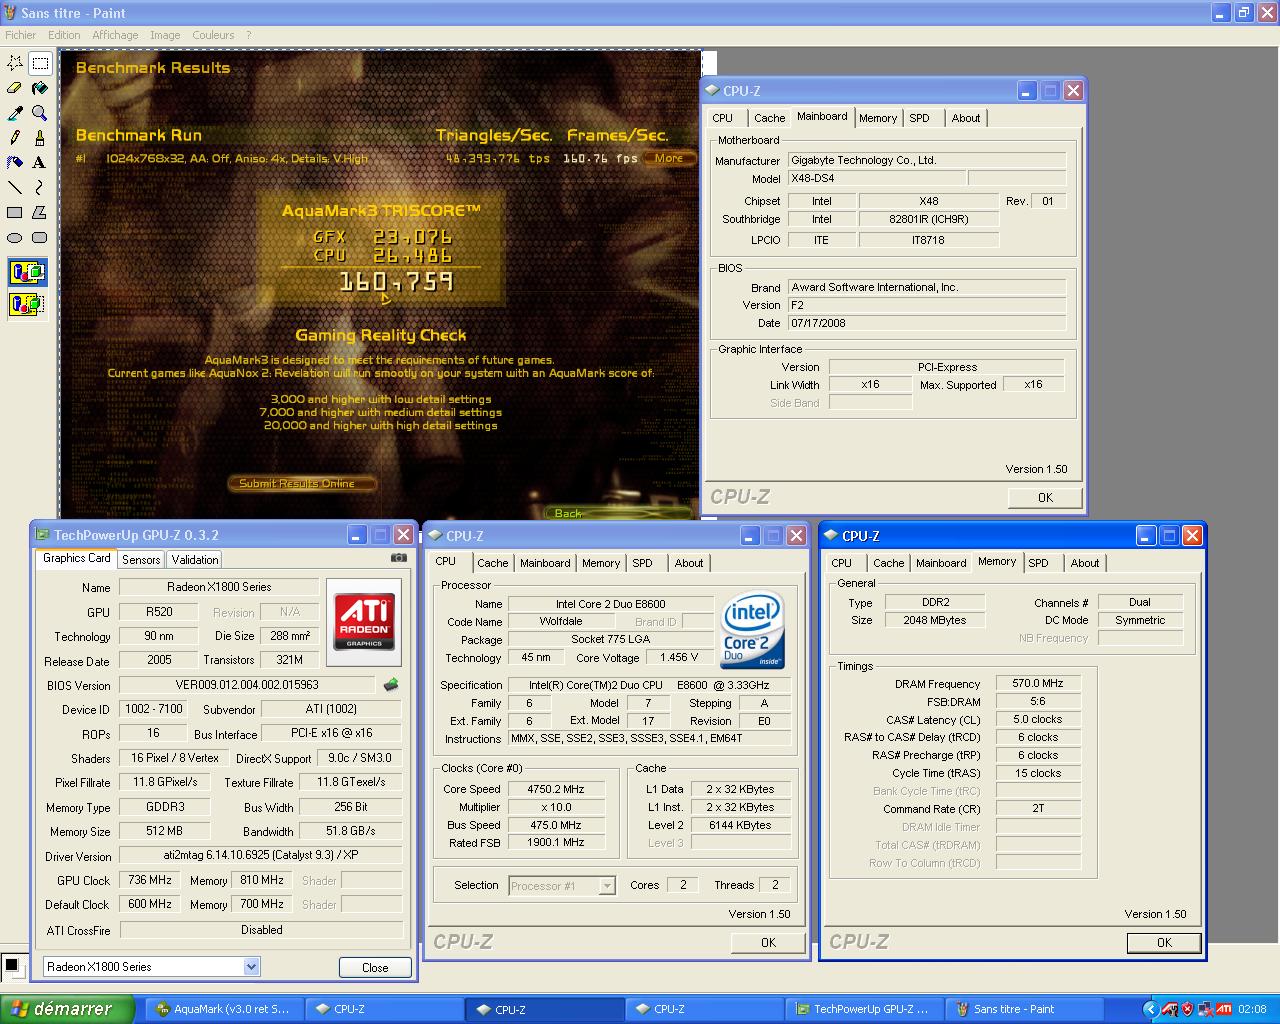1280x1024 pixels.
Task: Select the rectangular Select tool in Paint
Action: pyautogui.click(x=40, y=63)
